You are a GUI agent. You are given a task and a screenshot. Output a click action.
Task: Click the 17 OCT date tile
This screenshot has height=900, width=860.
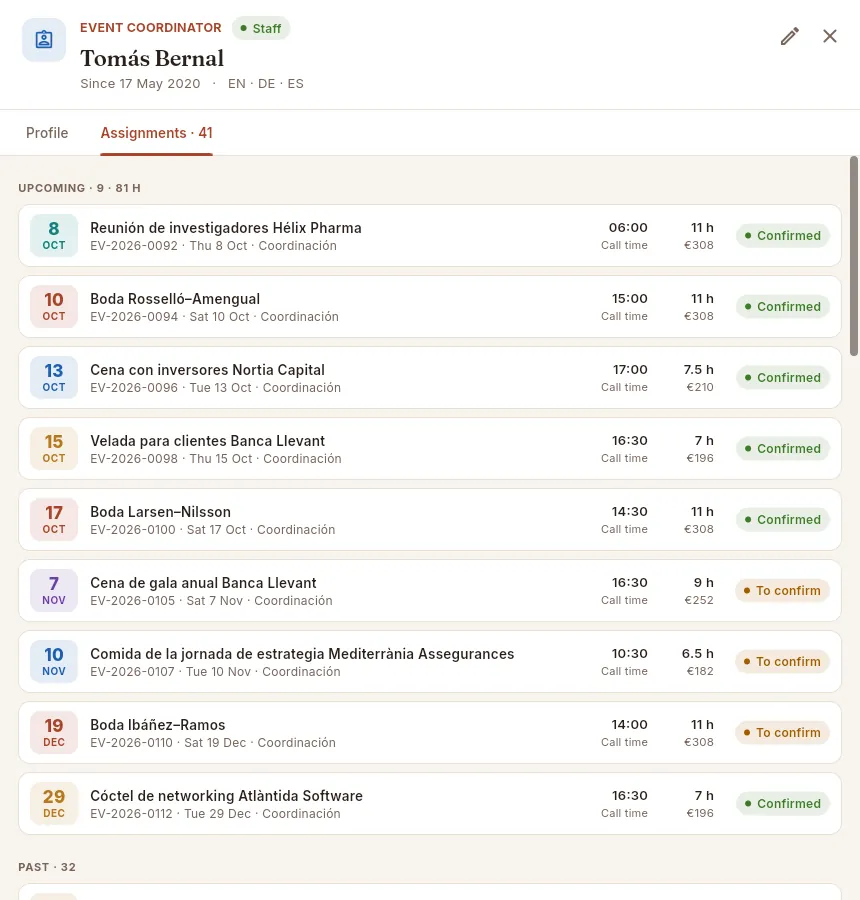tap(54, 519)
